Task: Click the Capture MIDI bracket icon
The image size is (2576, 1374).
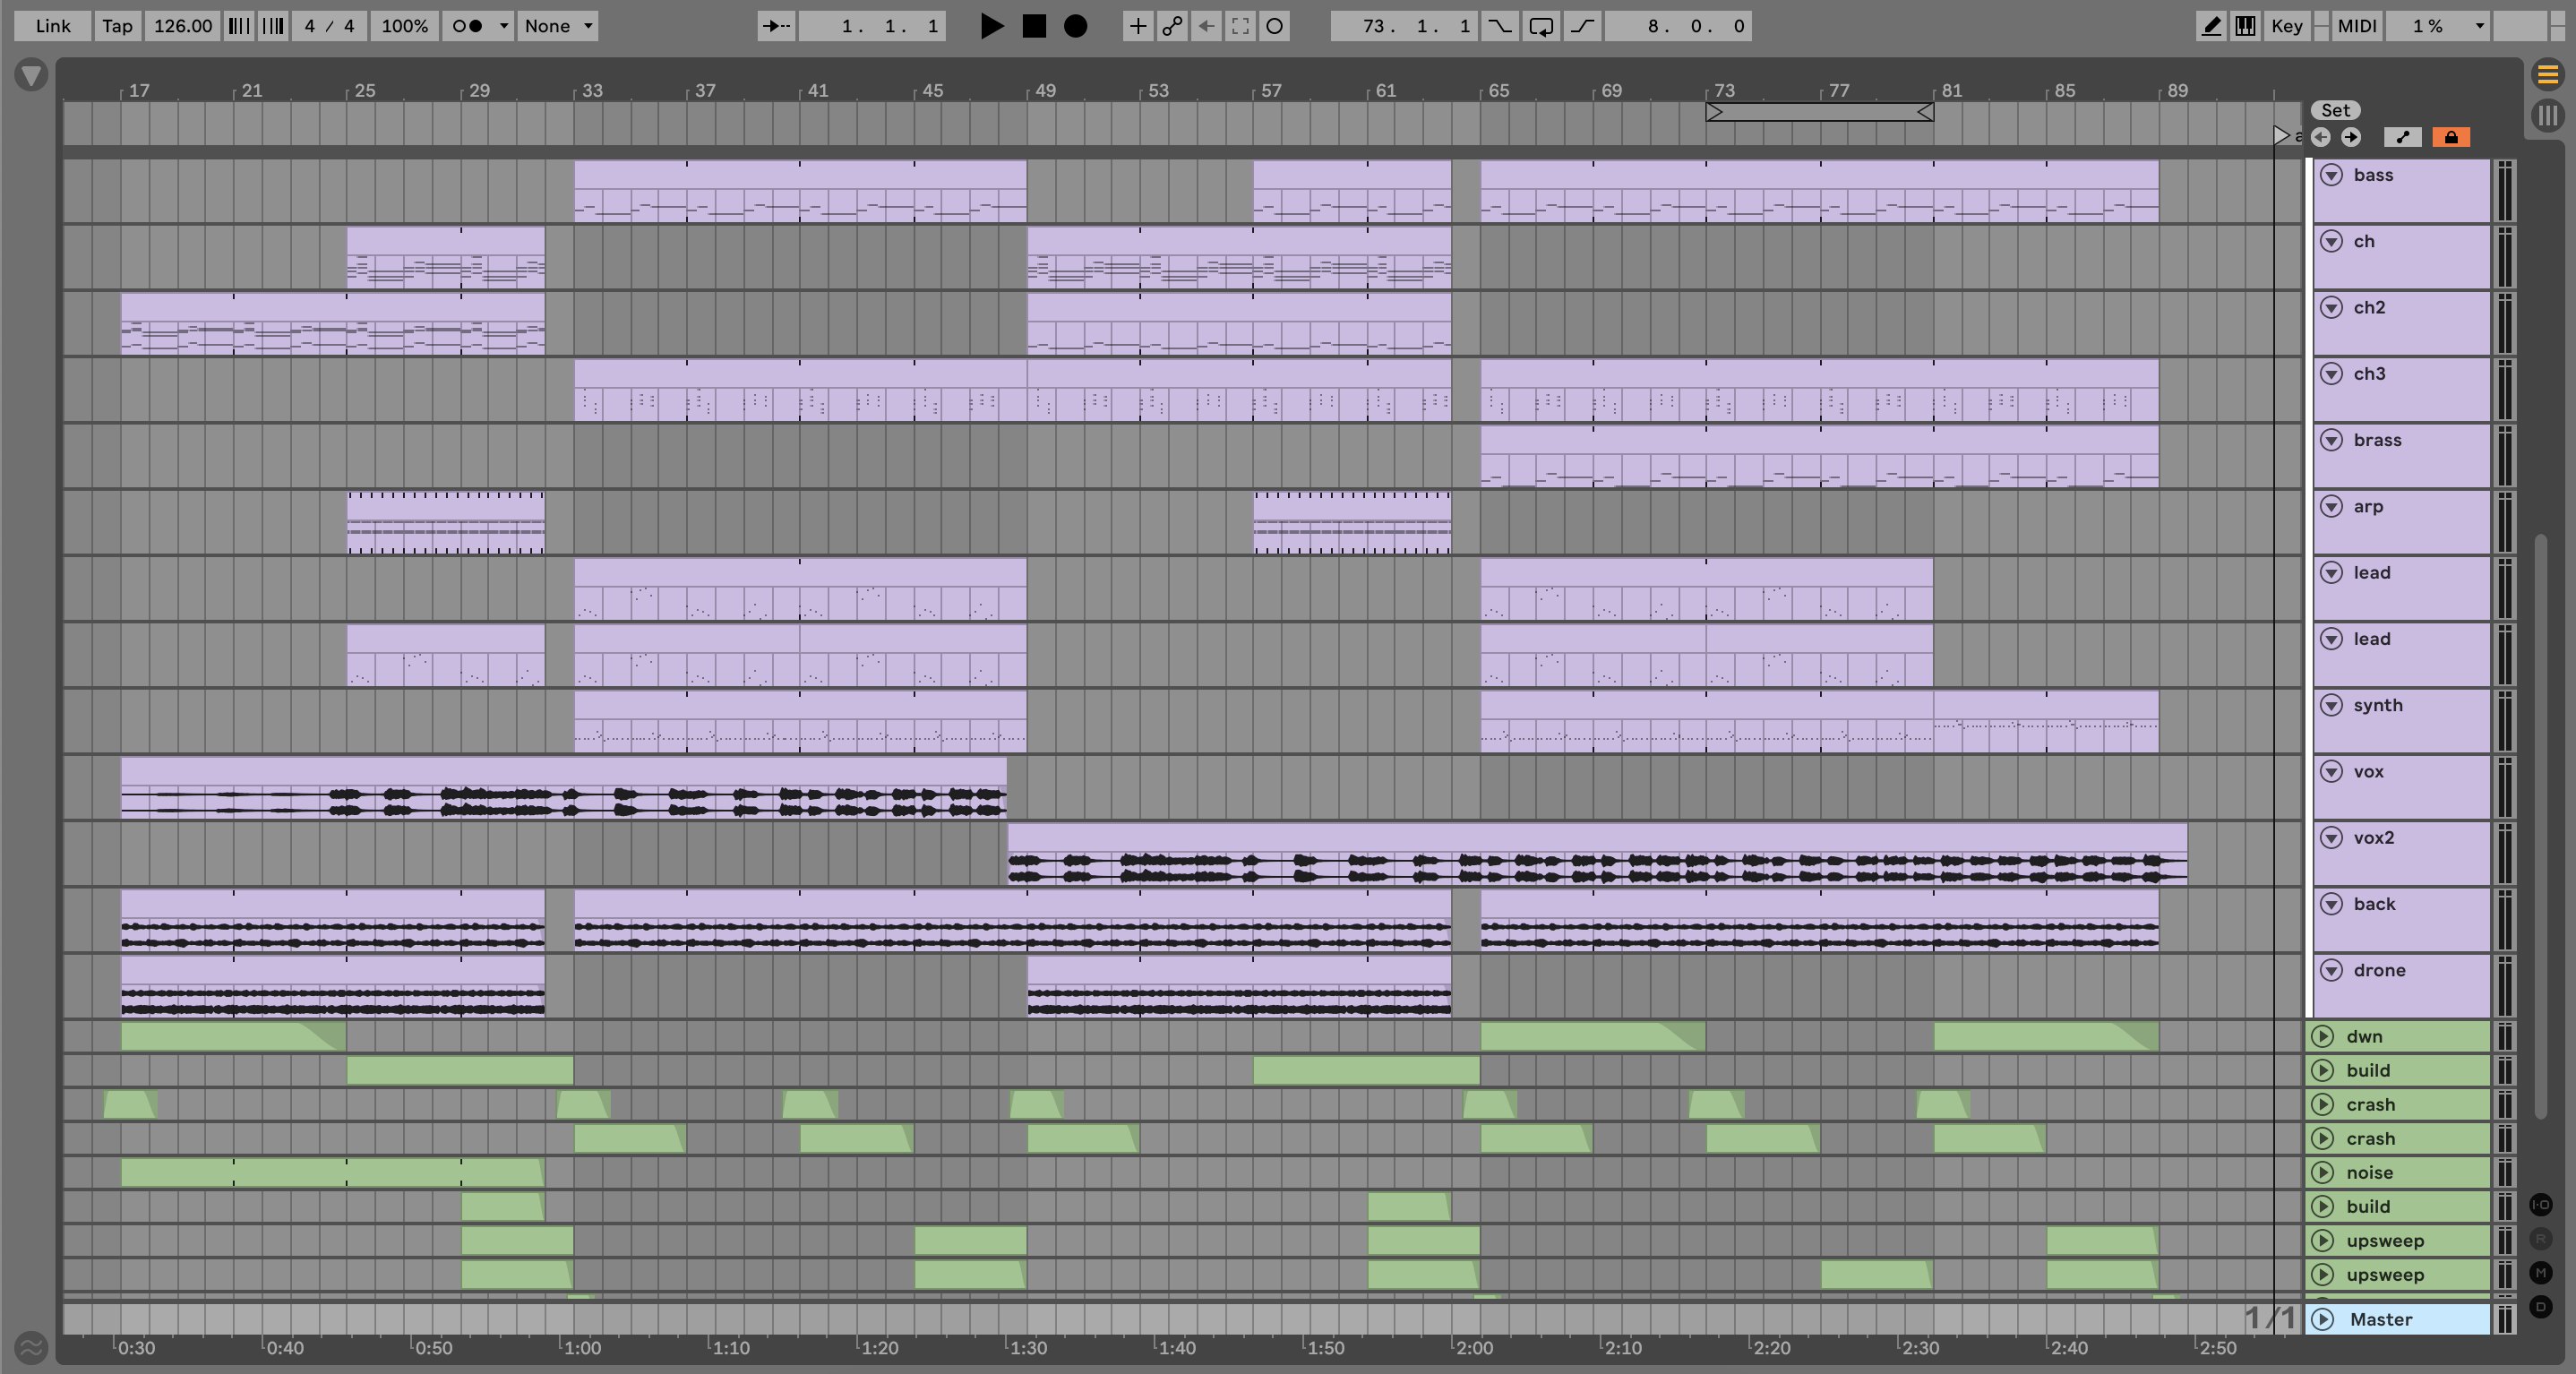Action: pos(1240,26)
